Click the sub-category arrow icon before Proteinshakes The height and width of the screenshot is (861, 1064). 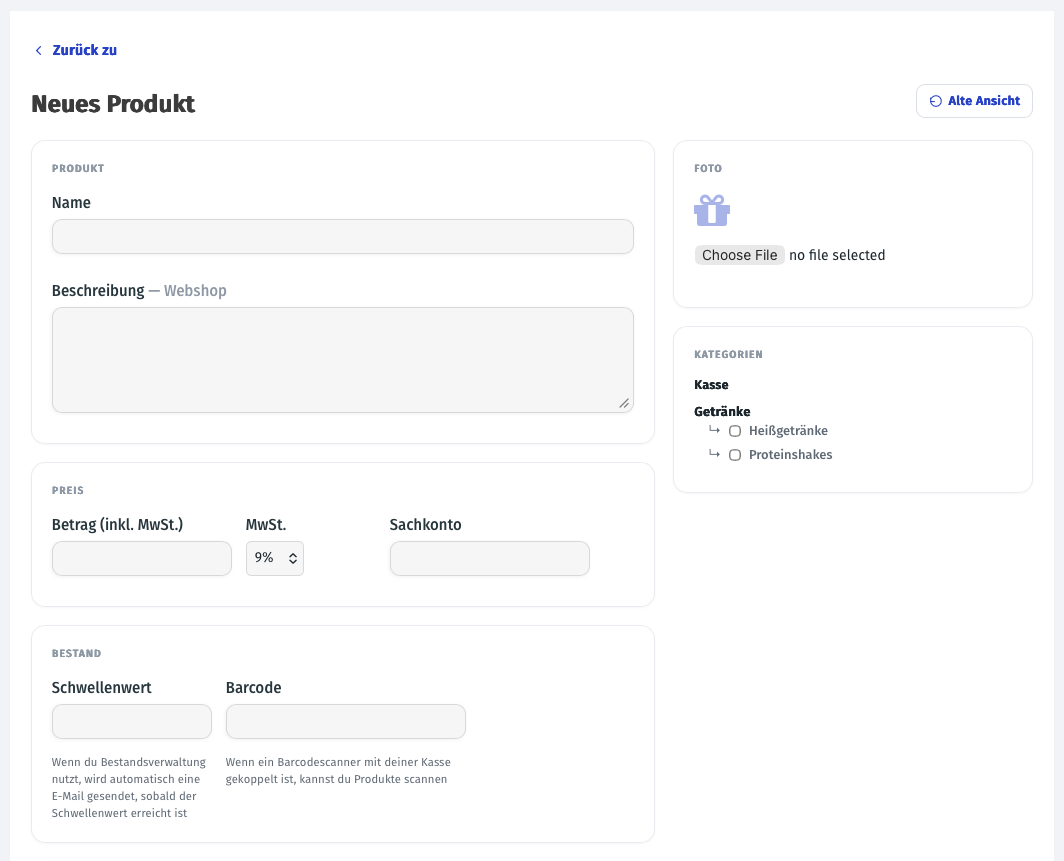[714, 454]
